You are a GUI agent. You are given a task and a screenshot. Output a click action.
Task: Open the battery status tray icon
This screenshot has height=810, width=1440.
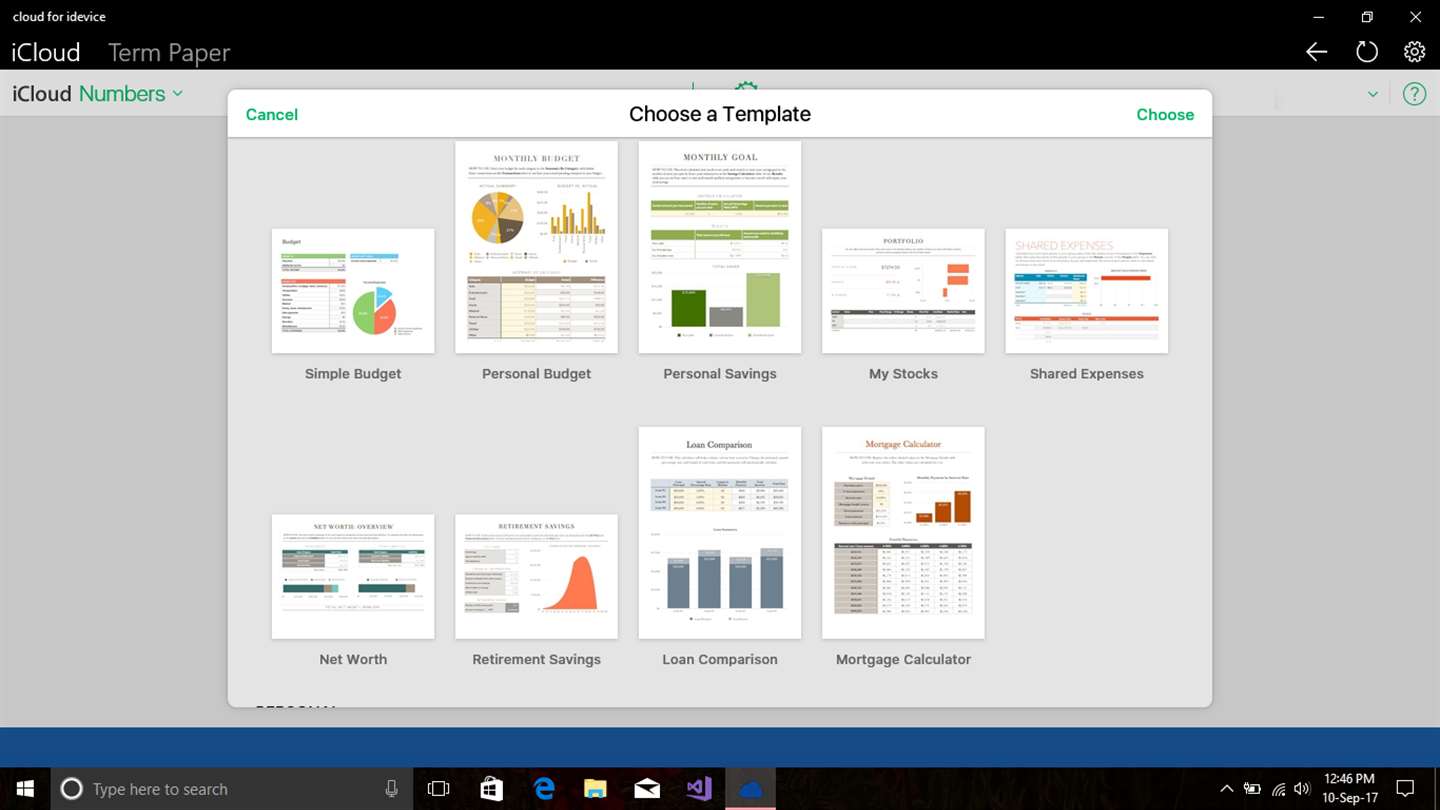click(1252, 789)
